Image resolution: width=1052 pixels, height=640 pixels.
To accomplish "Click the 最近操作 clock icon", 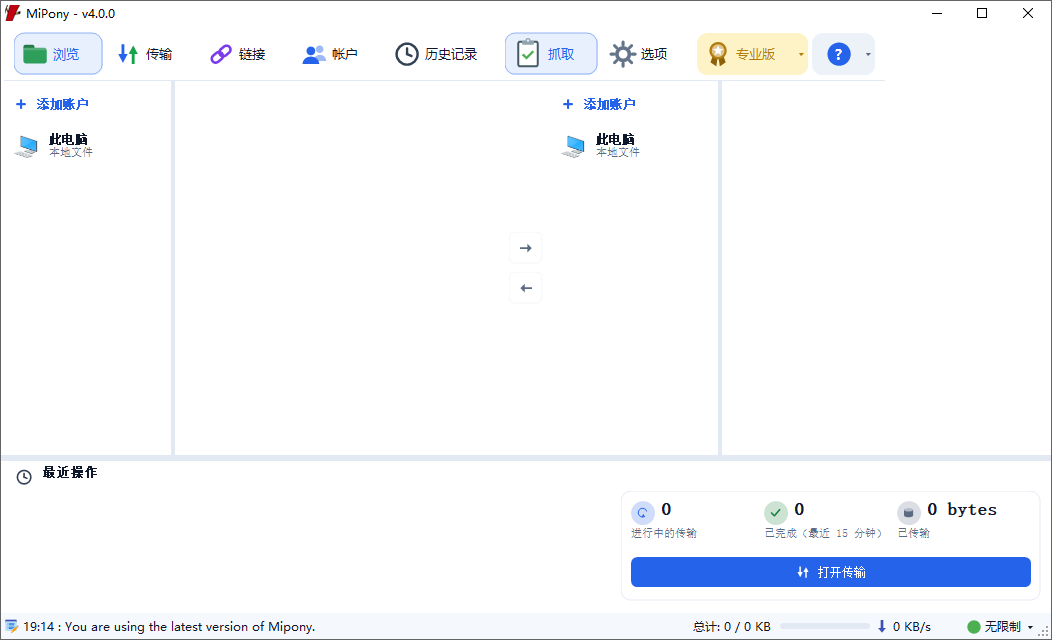I will coord(24,477).
